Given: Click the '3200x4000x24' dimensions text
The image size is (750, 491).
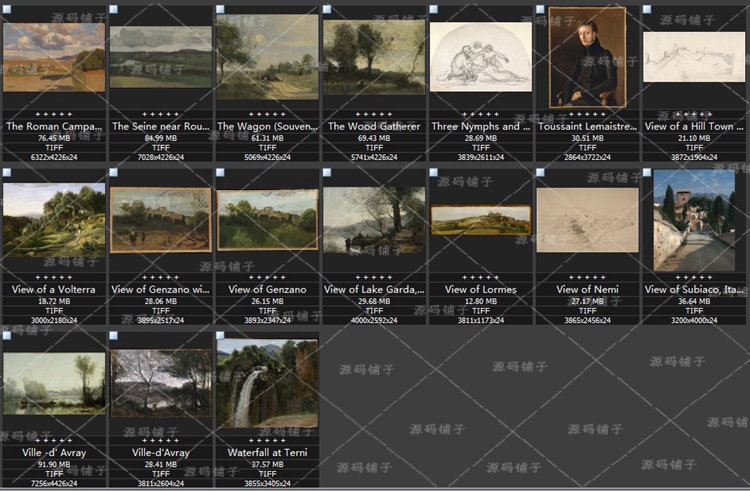Looking at the screenshot, I should click(x=694, y=320).
